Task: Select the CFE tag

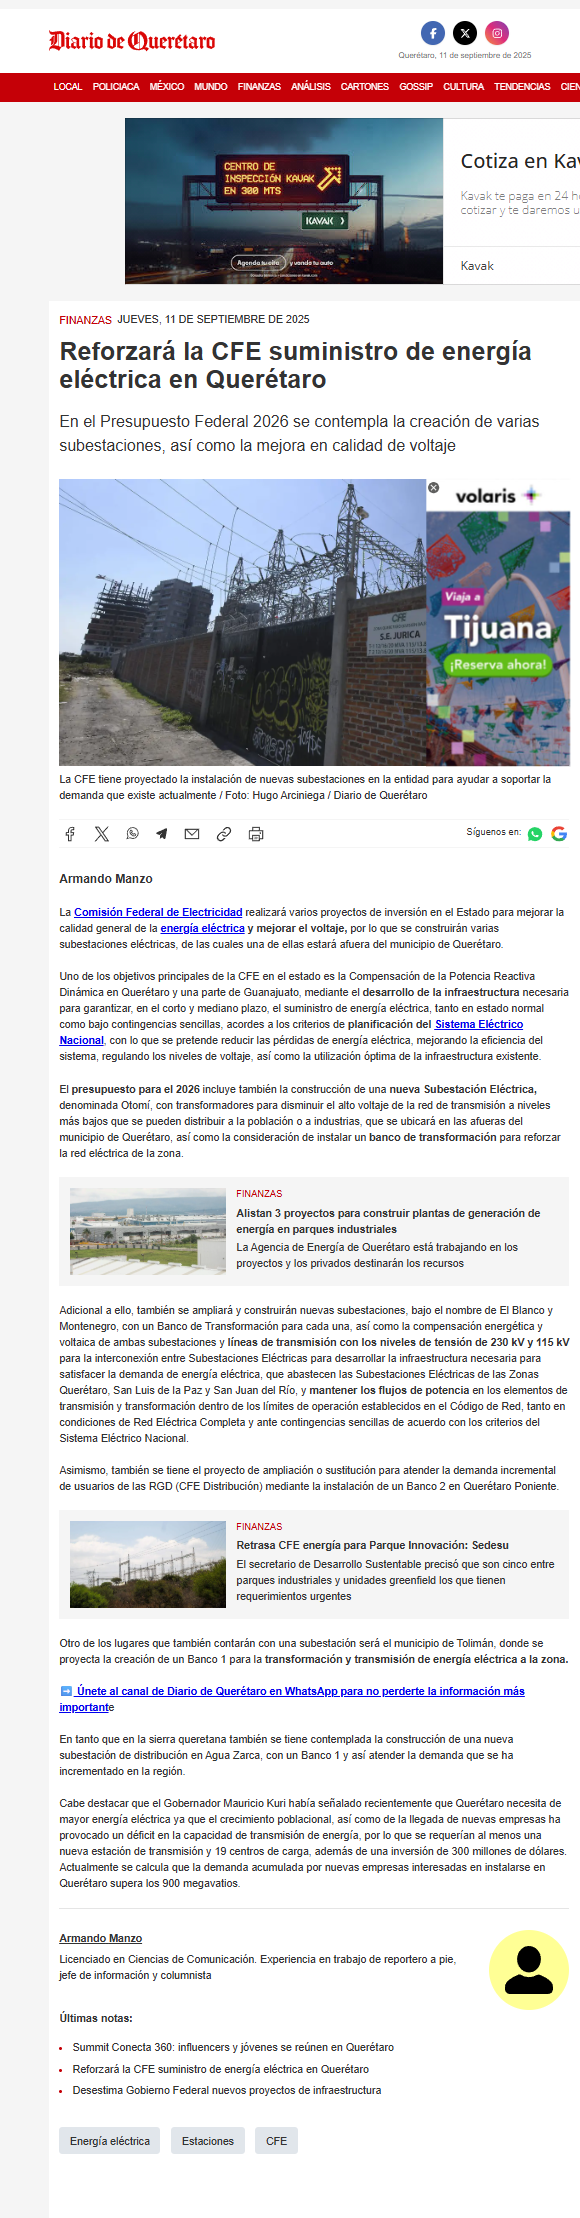Action: point(277,2141)
